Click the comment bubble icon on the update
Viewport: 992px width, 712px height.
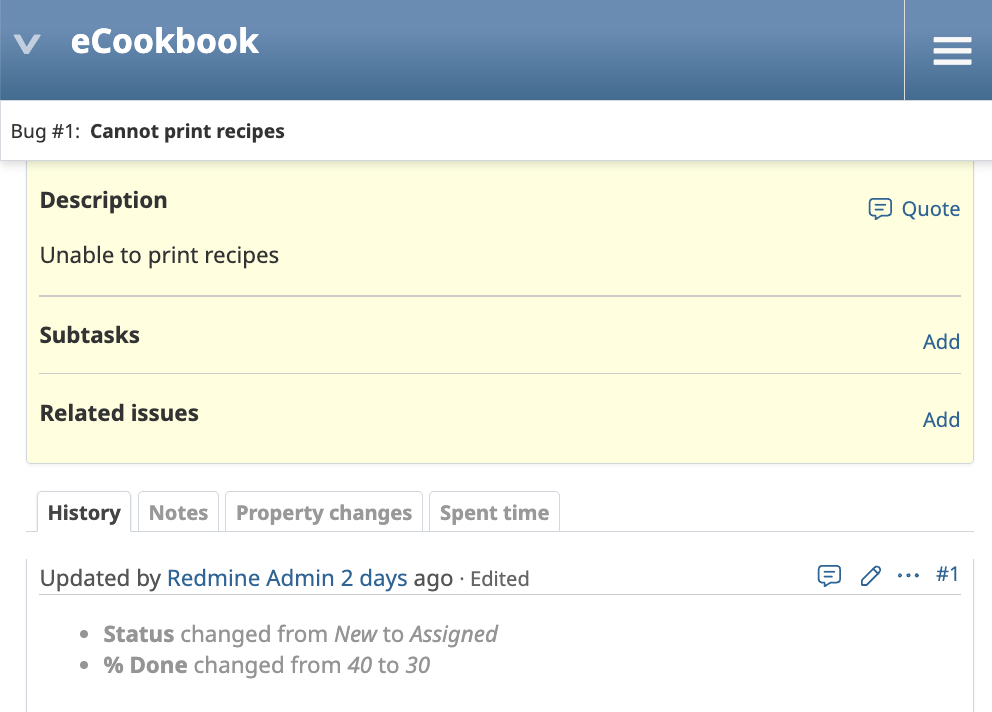(x=829, y=576)
